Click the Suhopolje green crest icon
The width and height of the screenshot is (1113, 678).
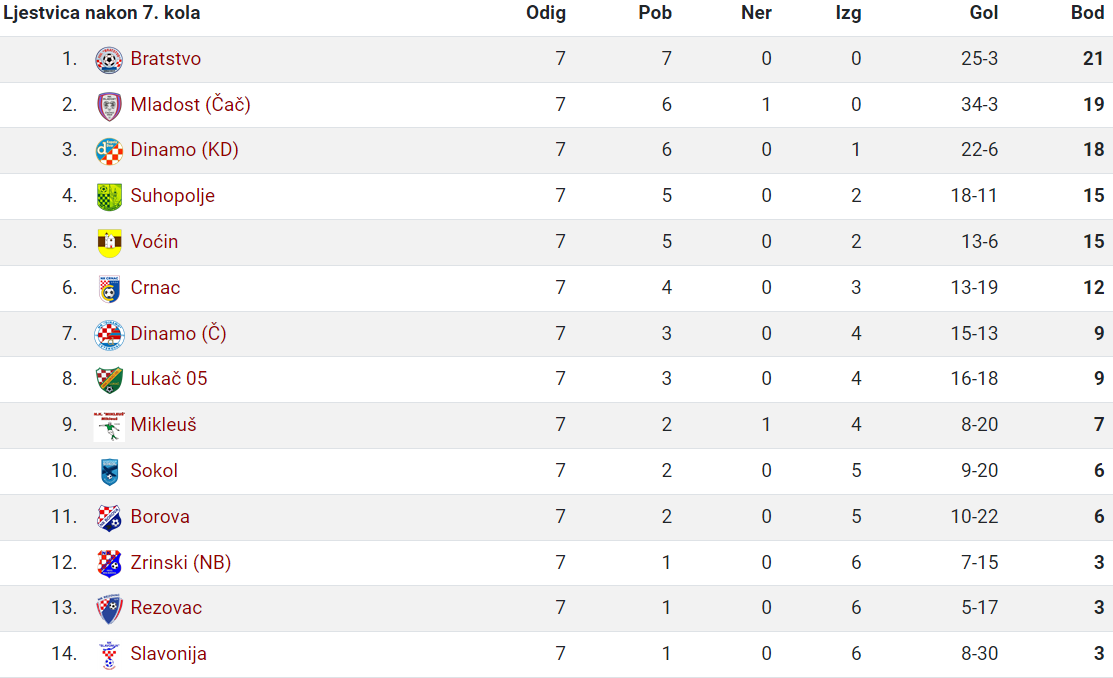[x=109, y=197]
